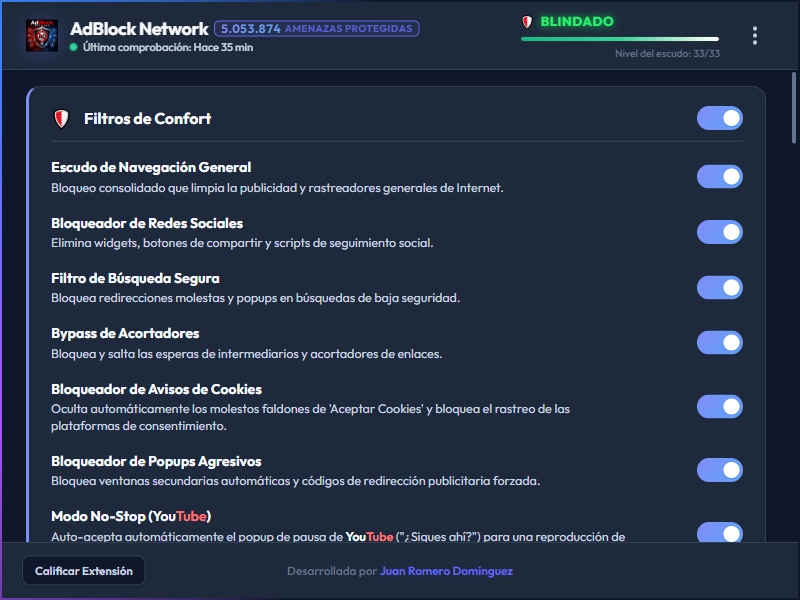The width and height of the screenshot is (800, 600).
Task: Click the Bypass de Acortadores title
Action: (x=125, y=334)
